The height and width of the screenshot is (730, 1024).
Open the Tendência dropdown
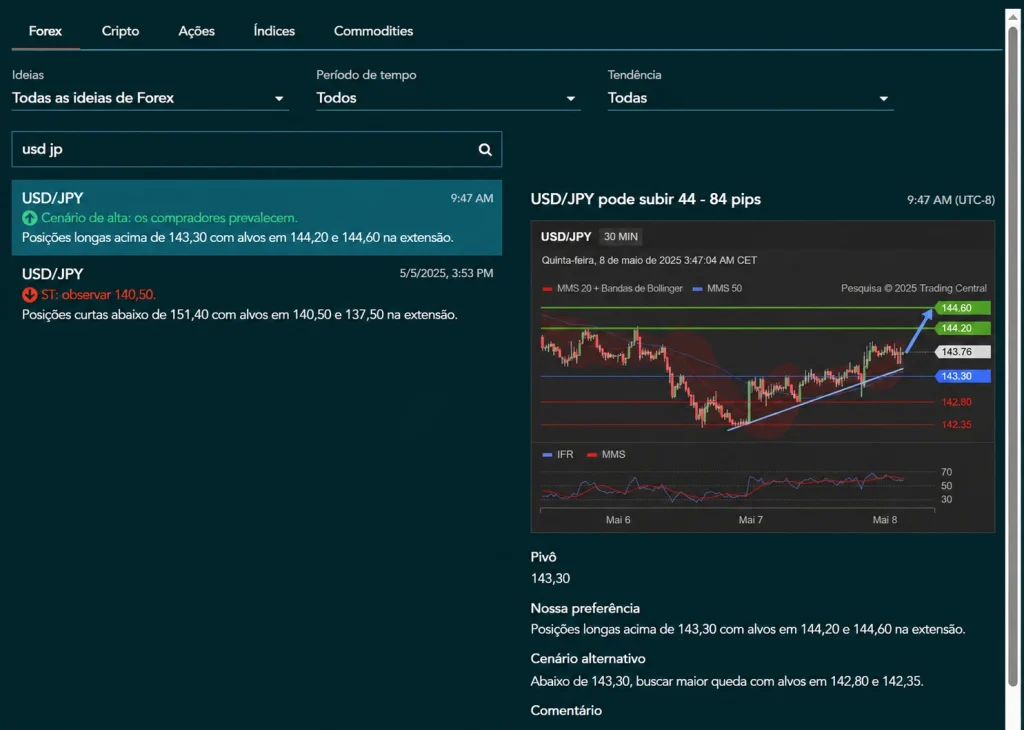click(750, 98)
